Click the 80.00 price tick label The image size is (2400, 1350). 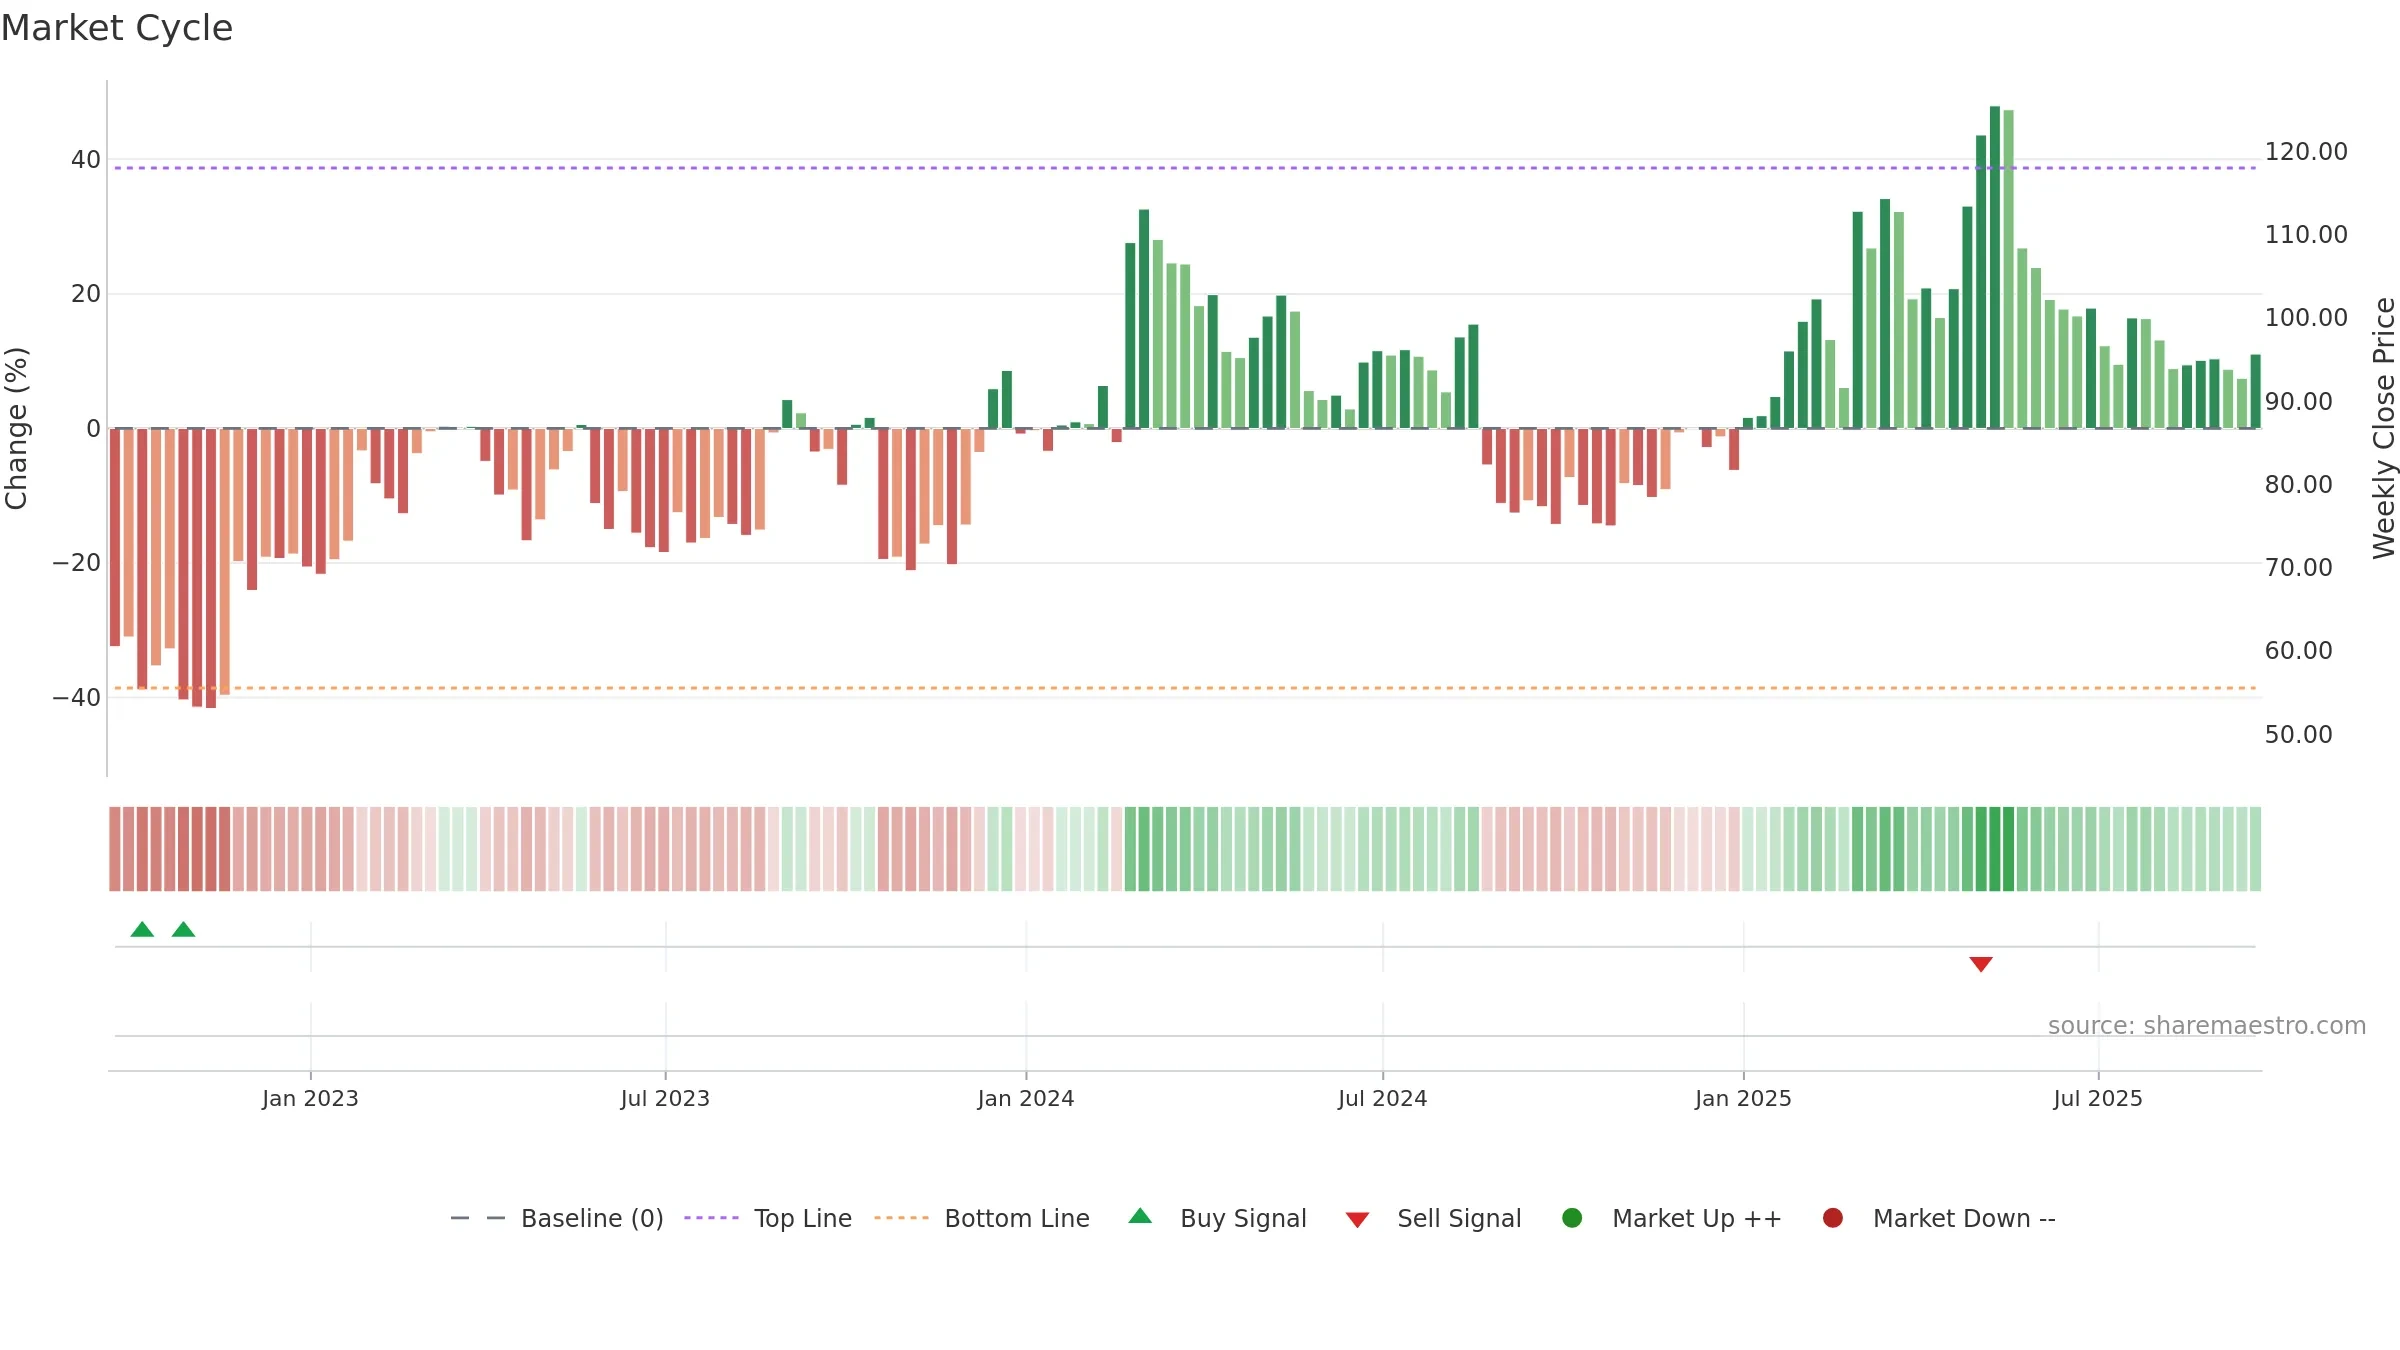coord(2299,485)
